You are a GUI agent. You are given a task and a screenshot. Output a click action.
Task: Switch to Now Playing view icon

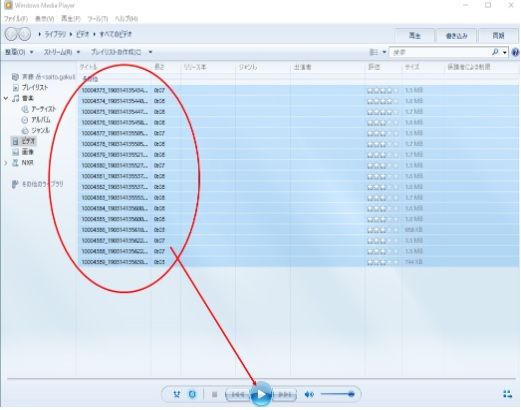[x=507, y=394]
